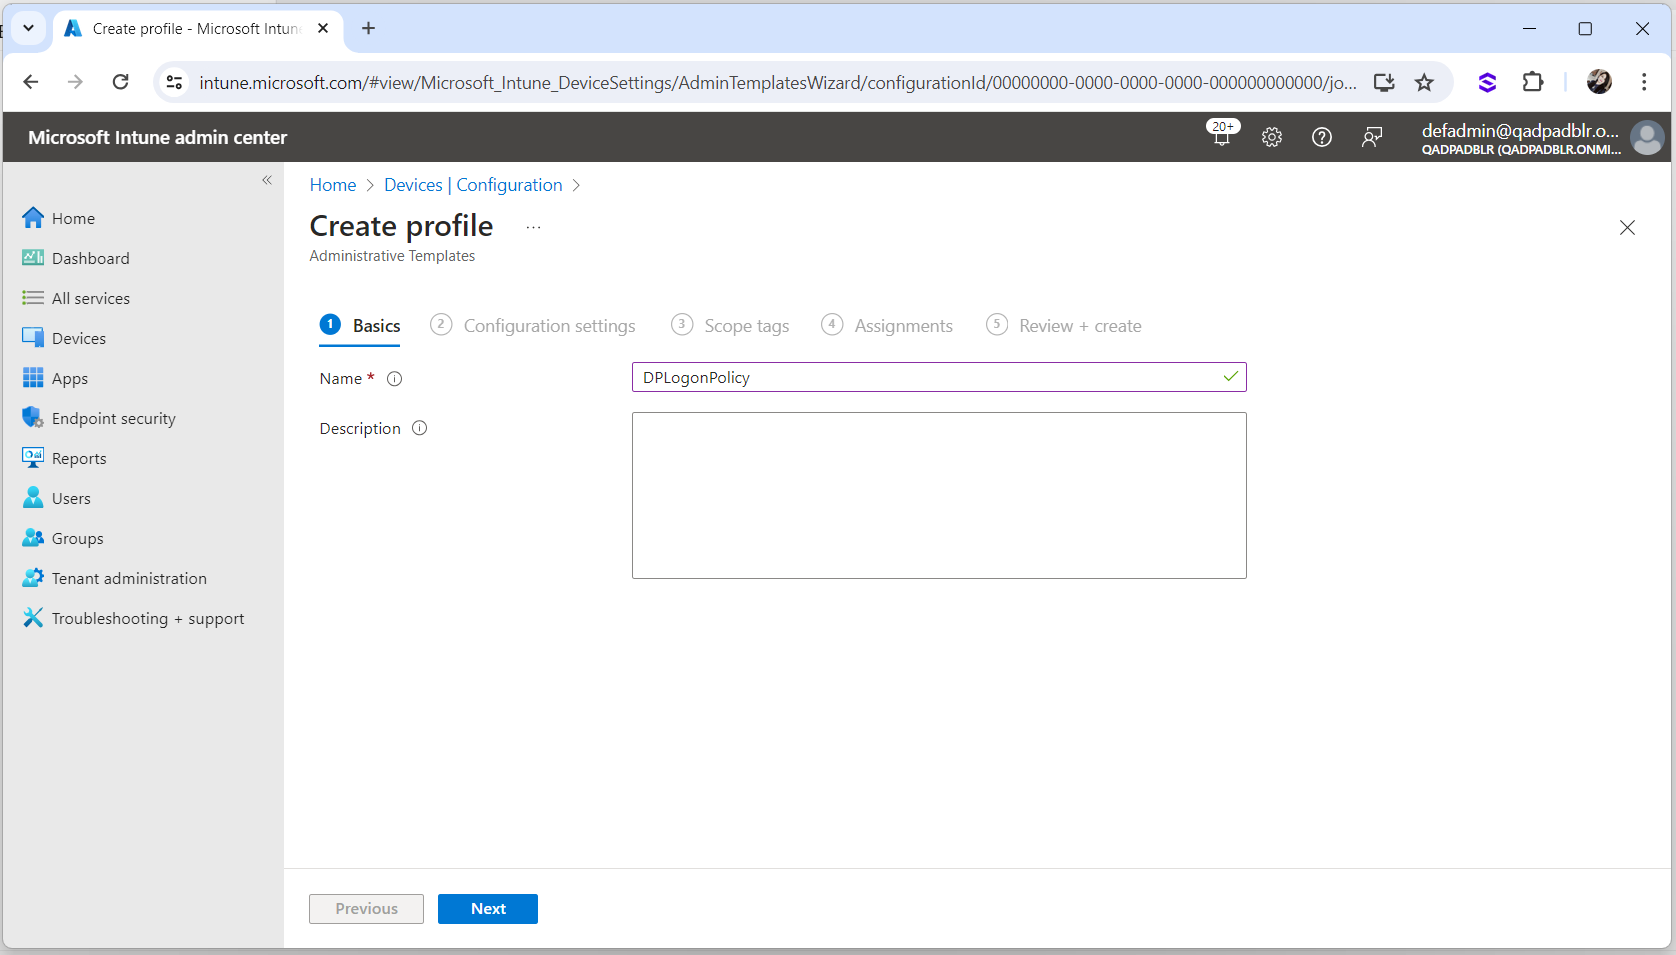Open Apps in the sidebar
This screenshot has width=1676, height=955.
click(x=55, y=378)
